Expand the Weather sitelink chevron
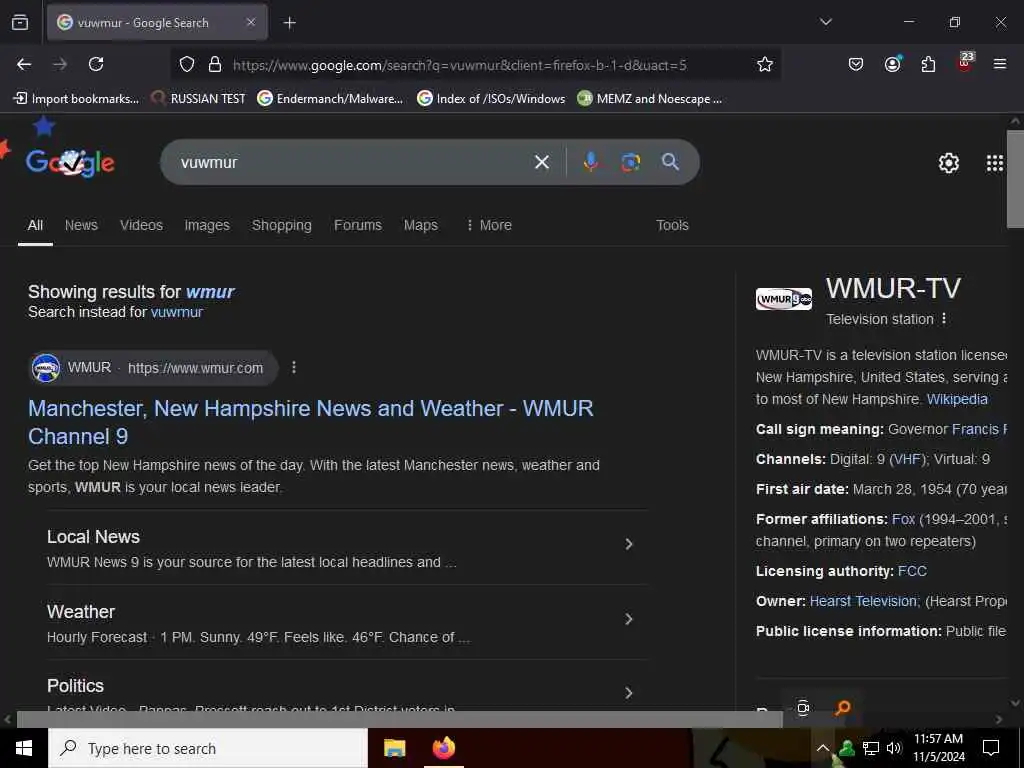 [629, 619]
